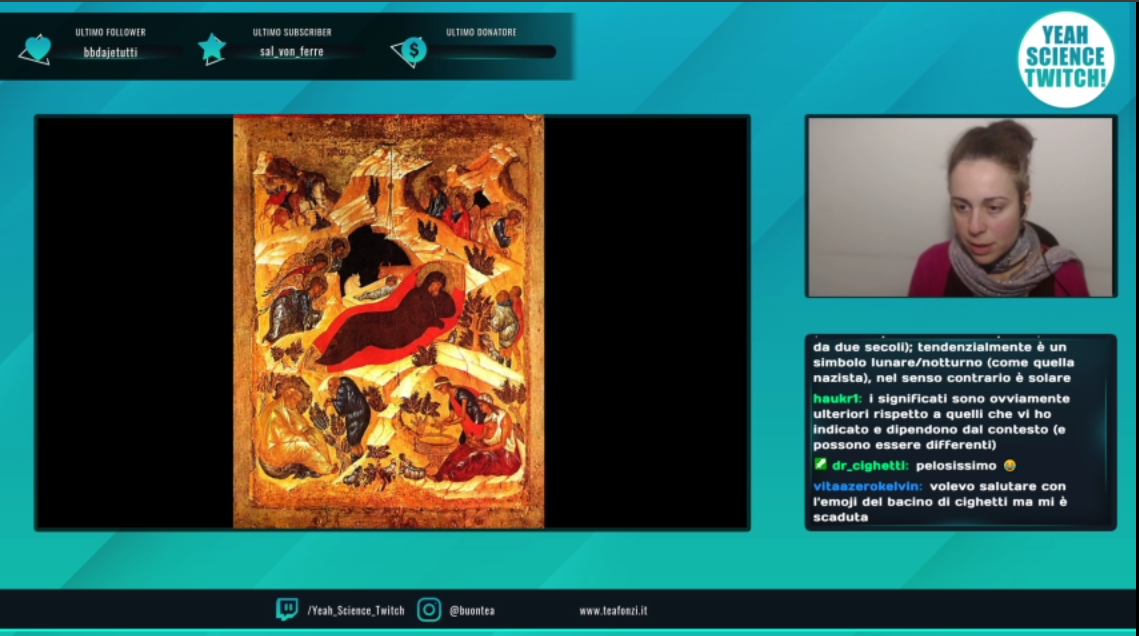Click follower name bbdajetutti
This screenshot has width=1139, height=636.
coord(110,52)
